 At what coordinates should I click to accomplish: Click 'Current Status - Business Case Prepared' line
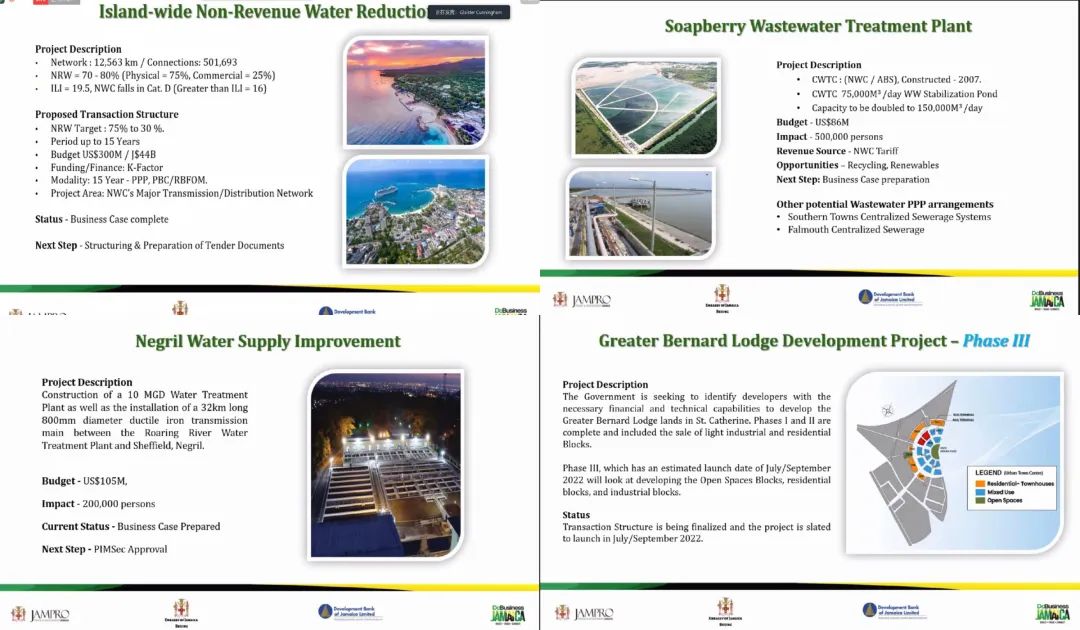[131, 526]
